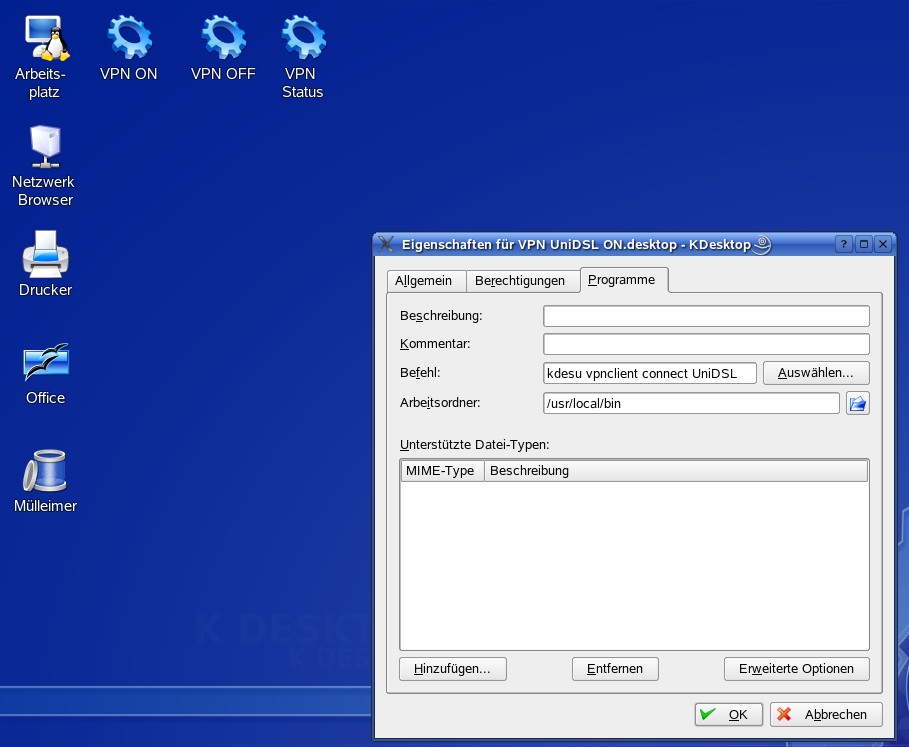The height and width of the screenshot is (747, 909).
Task: Switch to the Berechtigungen tab
Action: coord(522,281)
